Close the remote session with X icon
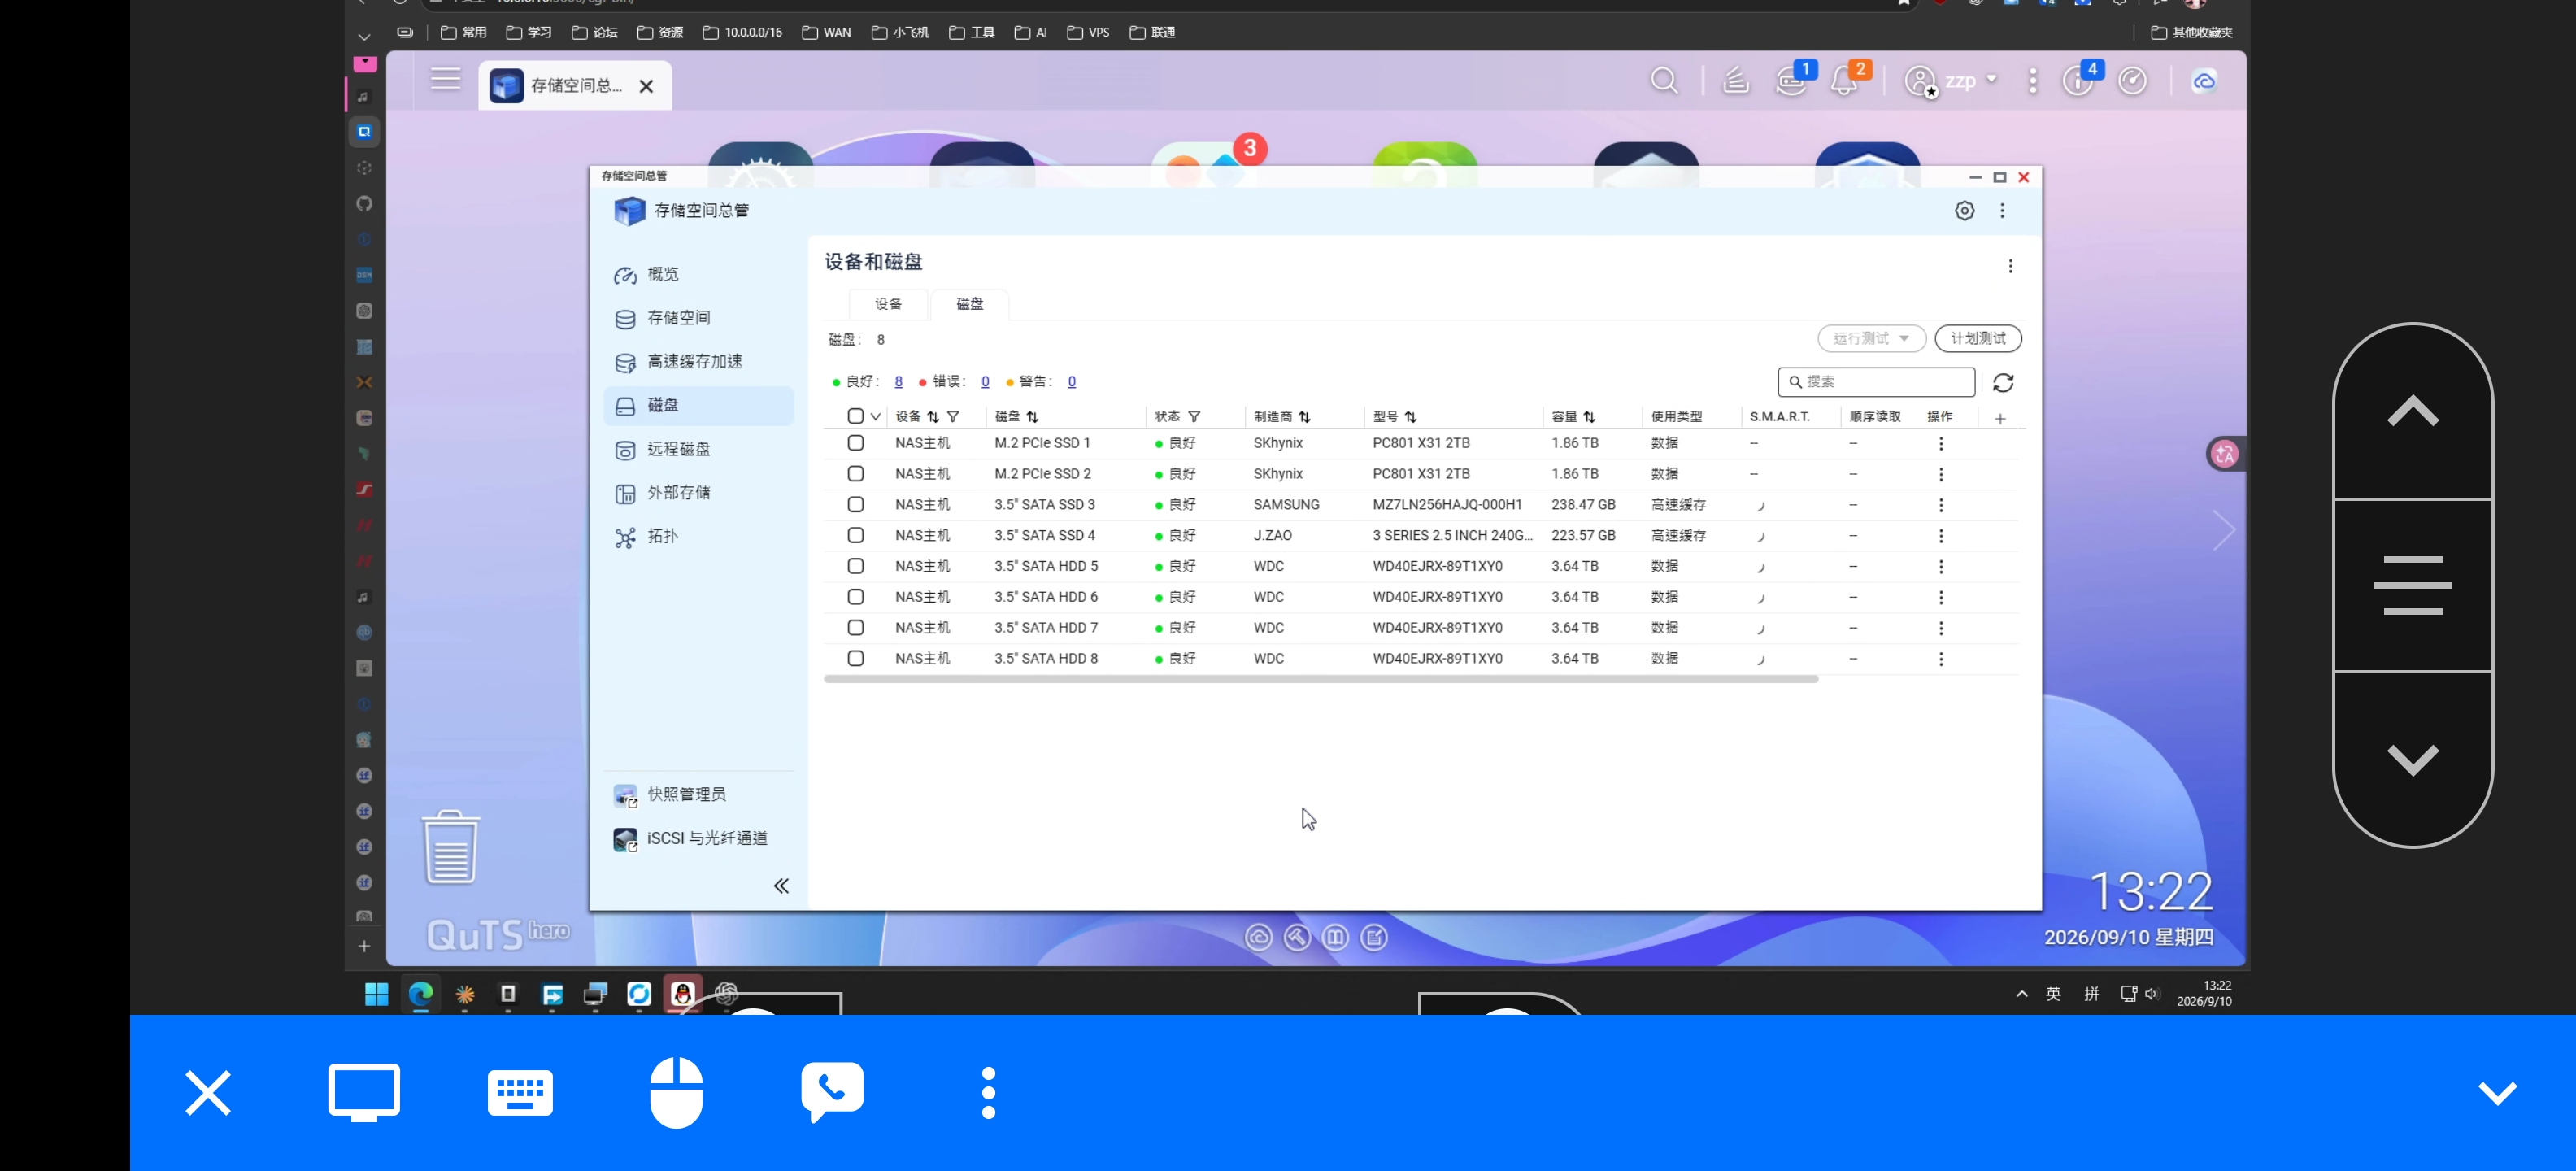 [x=208, y=1092]
